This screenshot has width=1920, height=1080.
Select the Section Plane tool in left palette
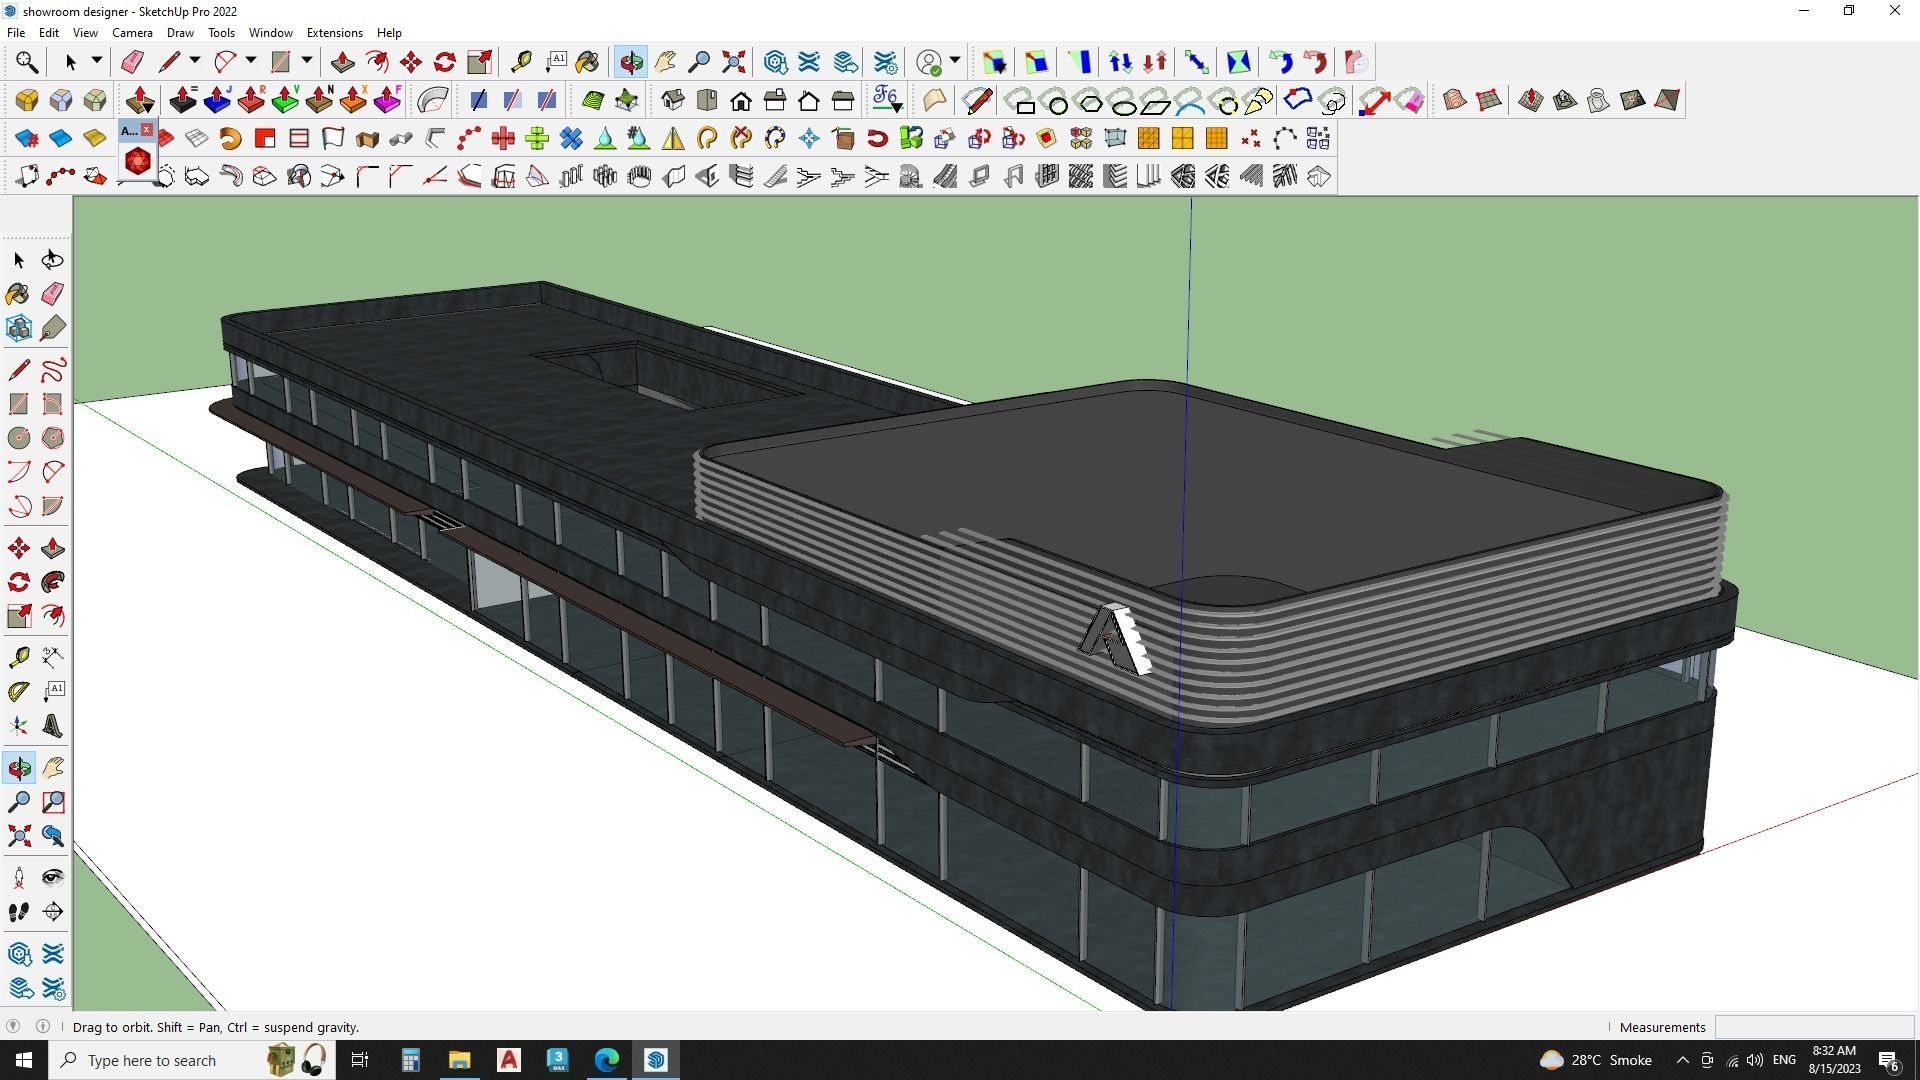pos(52,912)
